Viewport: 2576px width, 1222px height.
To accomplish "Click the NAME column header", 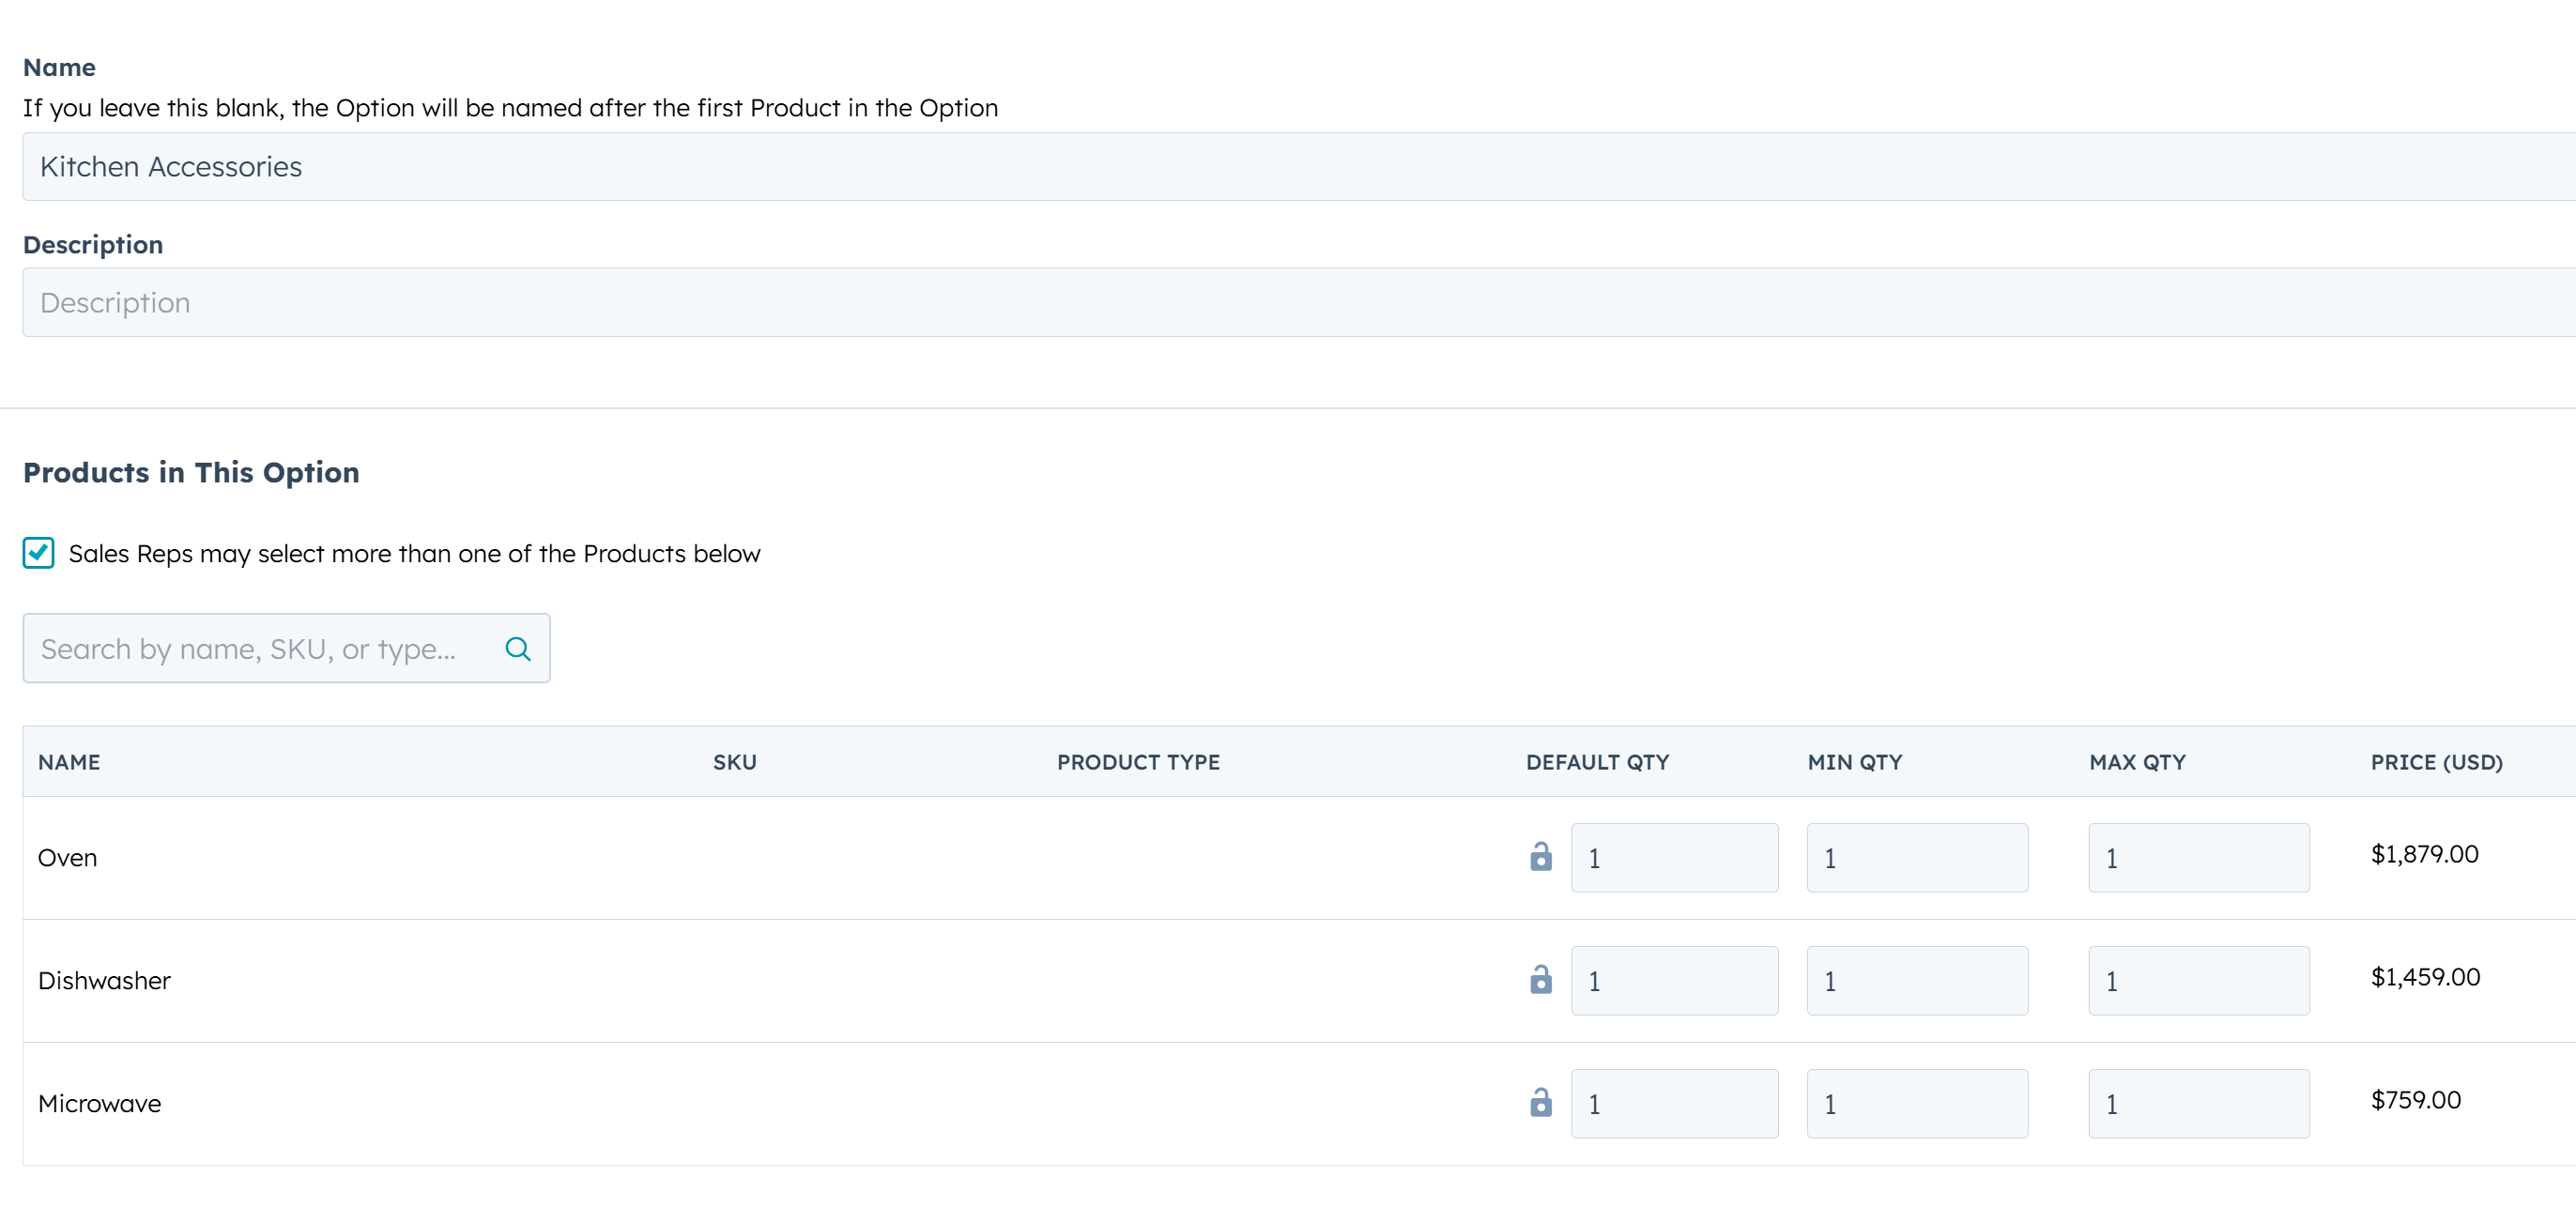I will point(68,761).
